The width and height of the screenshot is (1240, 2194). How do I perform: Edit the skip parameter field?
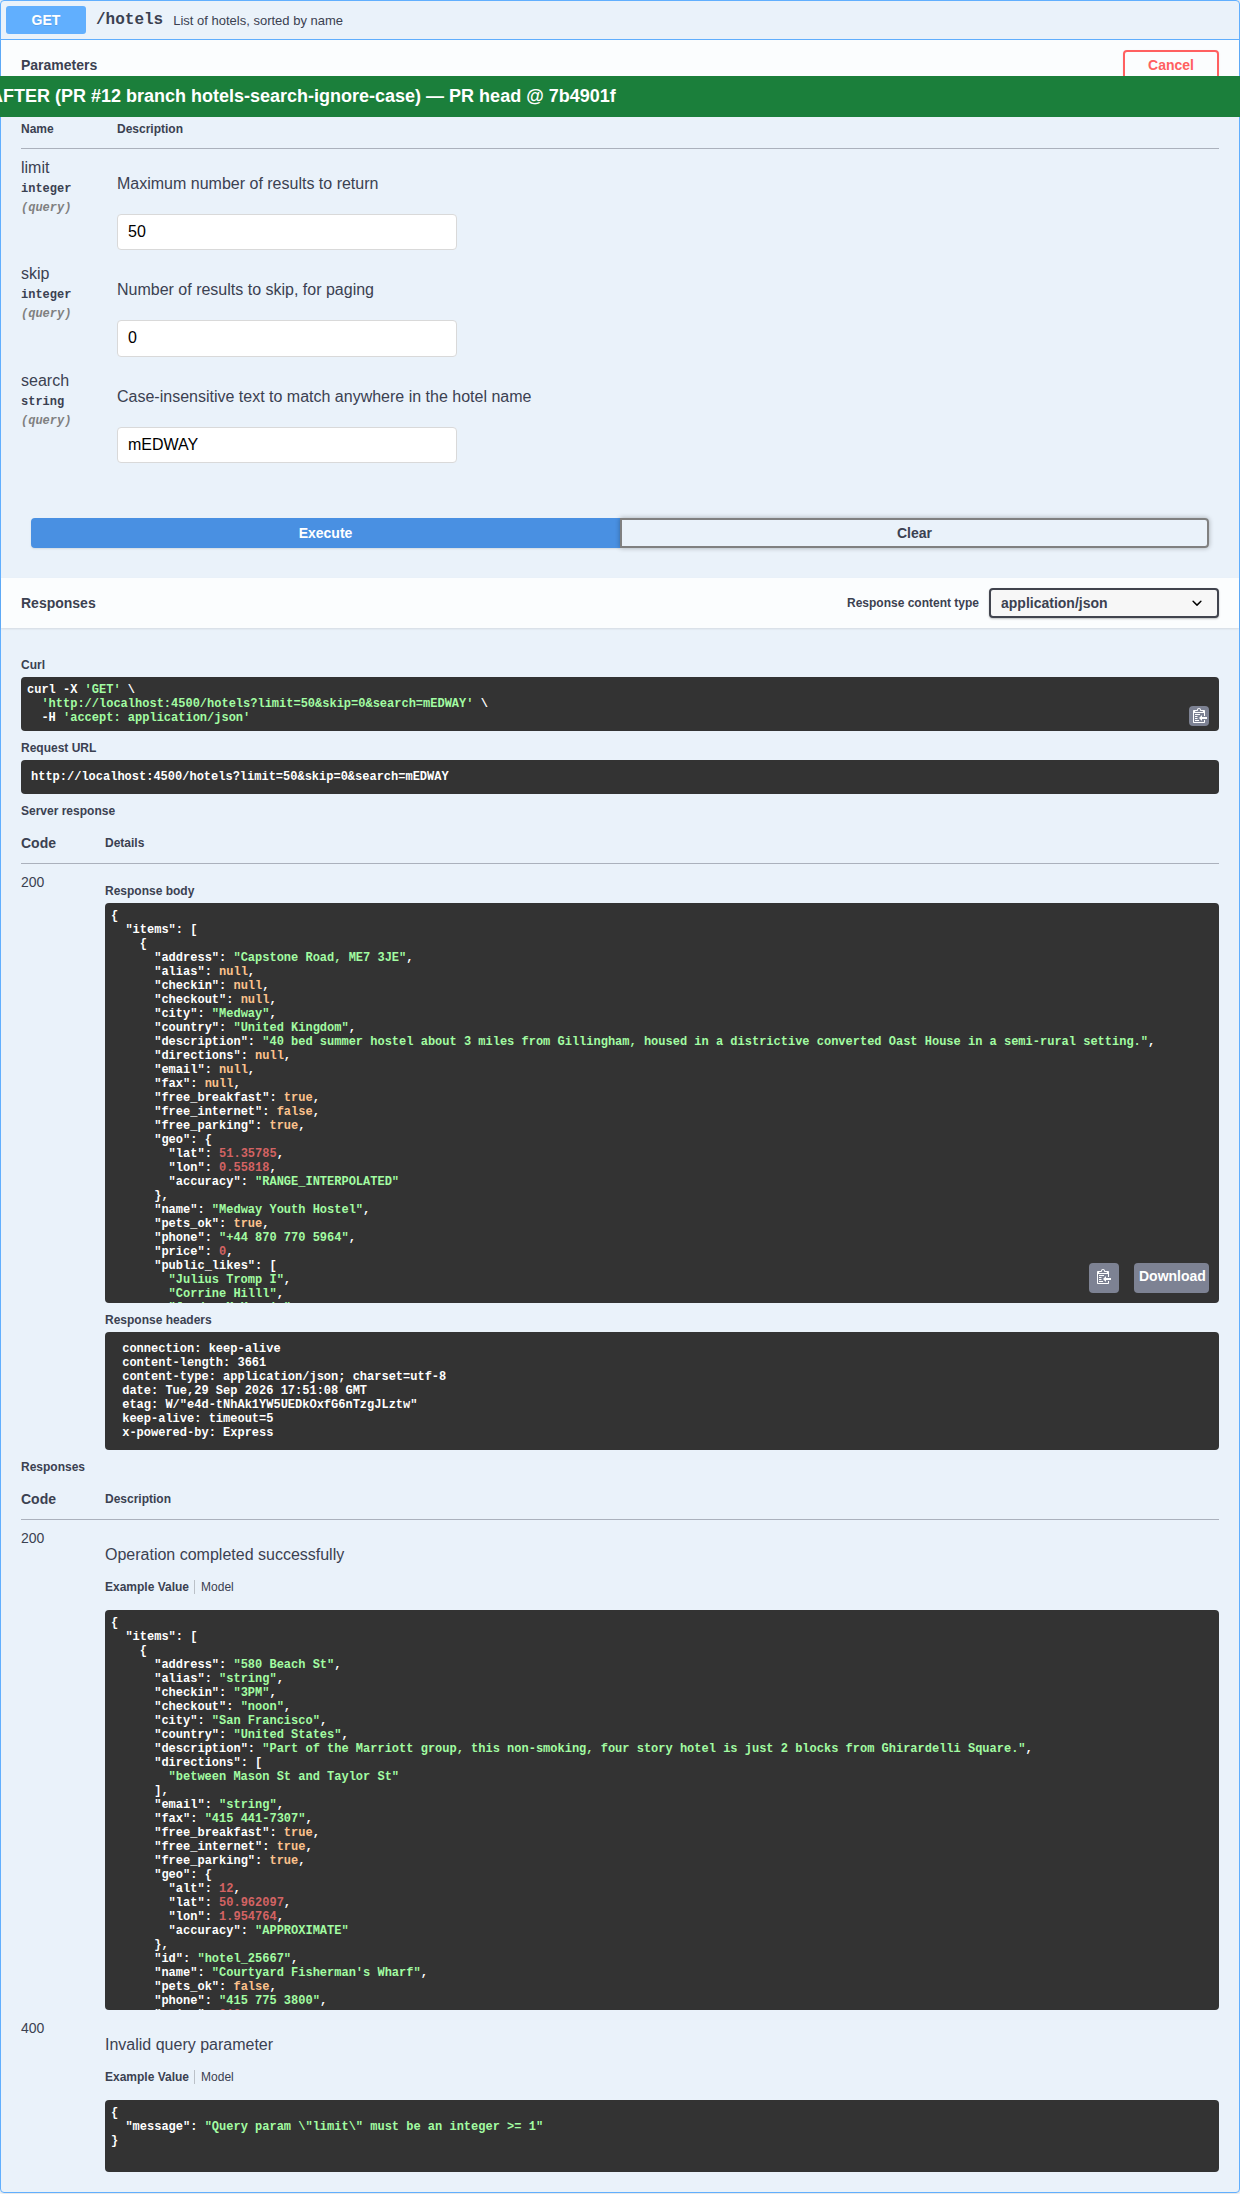(x=287, y=338)
